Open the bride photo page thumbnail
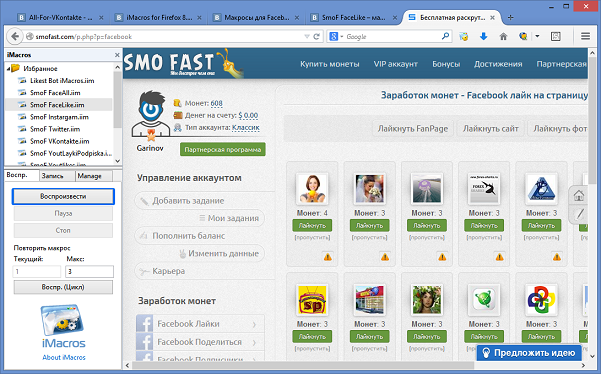 [x=369, y=189]
